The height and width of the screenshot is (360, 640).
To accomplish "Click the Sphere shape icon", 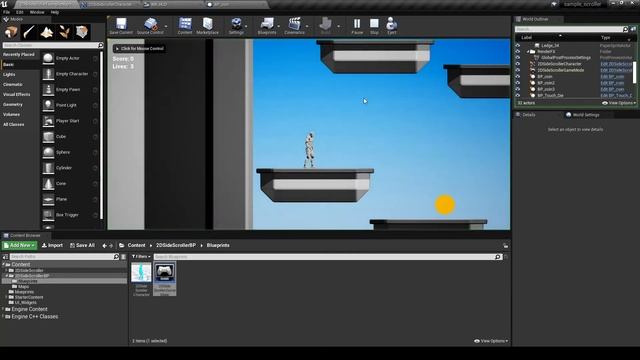I will [x=48, y=152].
